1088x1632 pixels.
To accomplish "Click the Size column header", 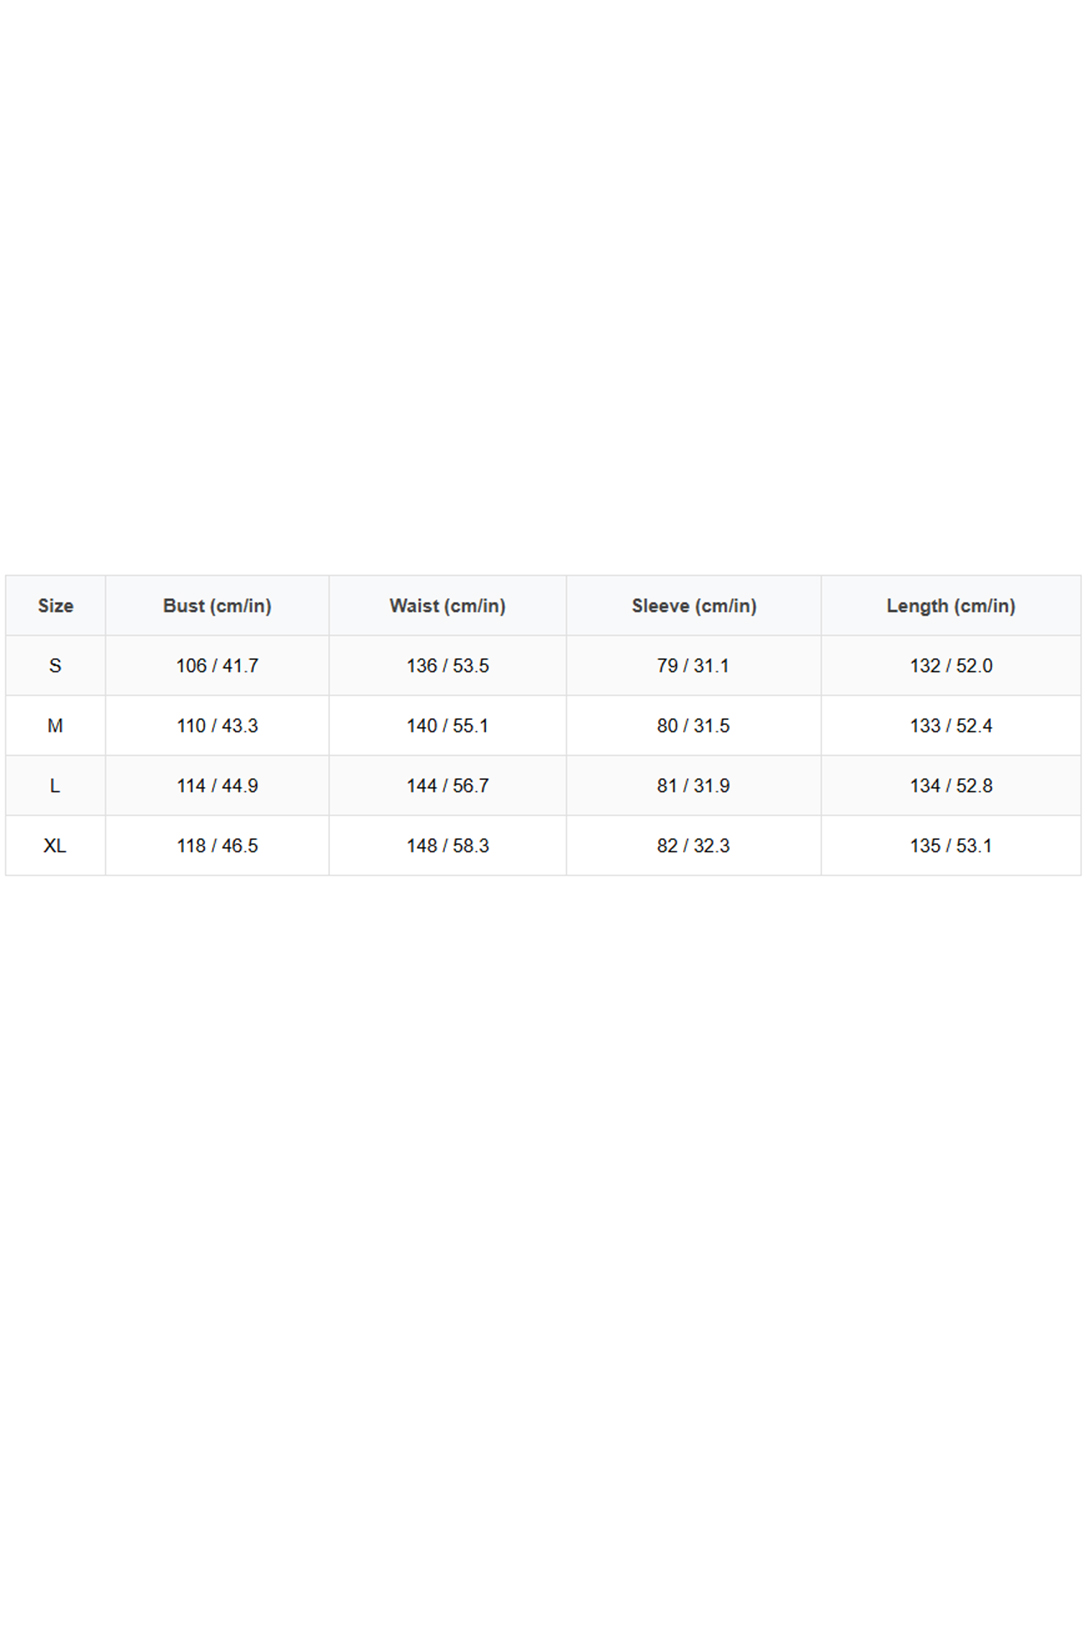I will pos(55,606).
